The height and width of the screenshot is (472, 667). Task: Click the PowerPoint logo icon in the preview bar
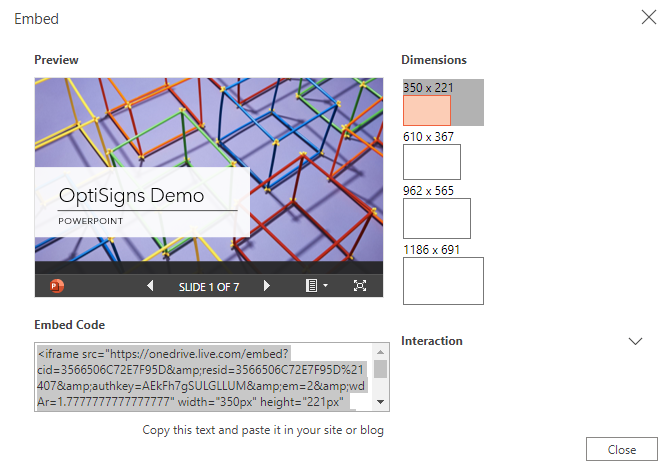(57, 286)
